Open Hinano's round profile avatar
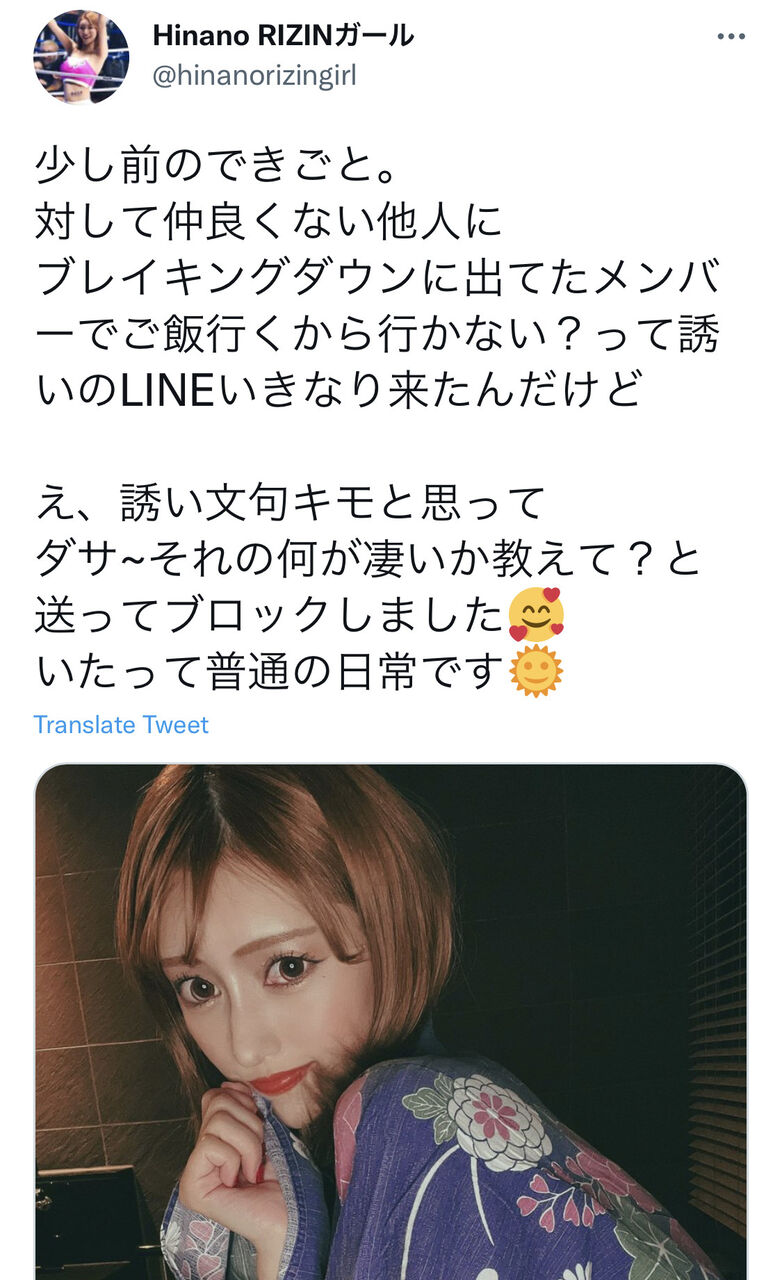 (x=80, y=56)
